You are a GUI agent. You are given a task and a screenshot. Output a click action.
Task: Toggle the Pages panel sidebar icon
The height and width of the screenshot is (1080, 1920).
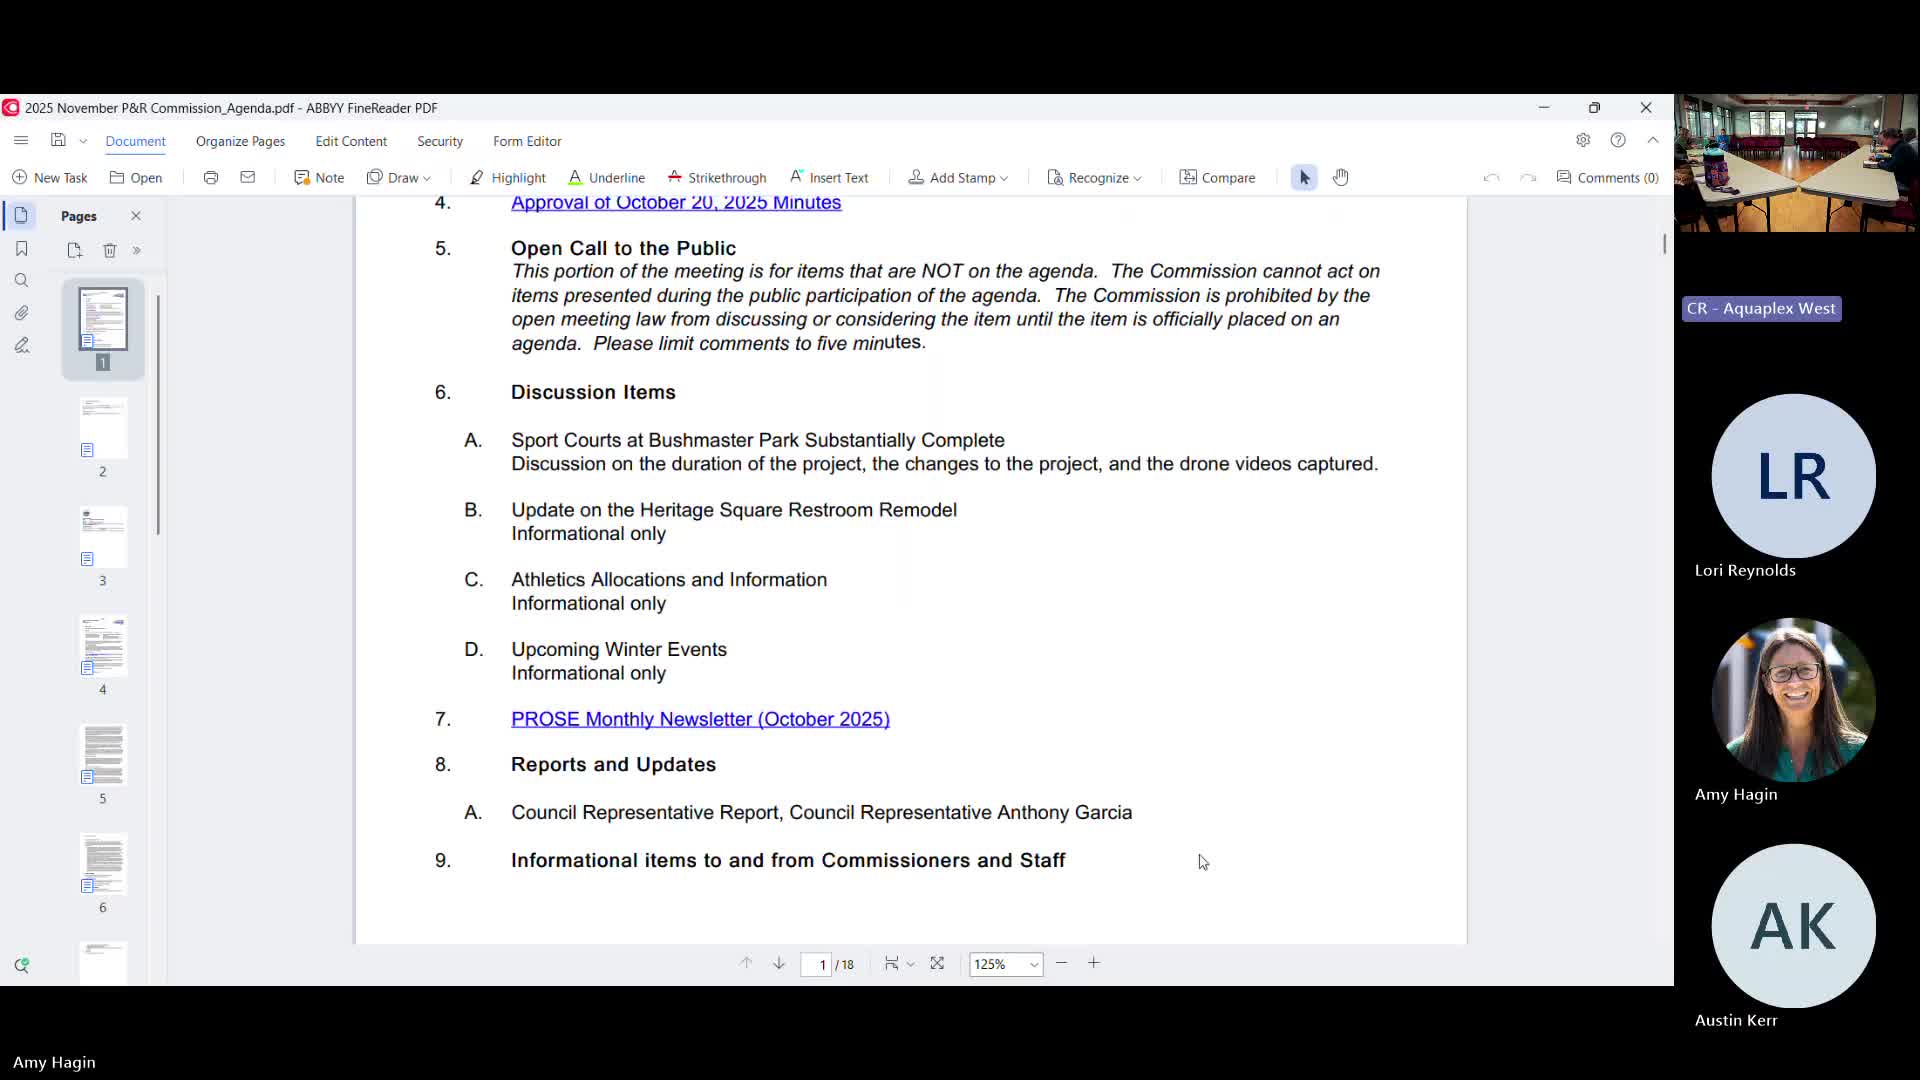pyautogui.click(x=21, y=216)
